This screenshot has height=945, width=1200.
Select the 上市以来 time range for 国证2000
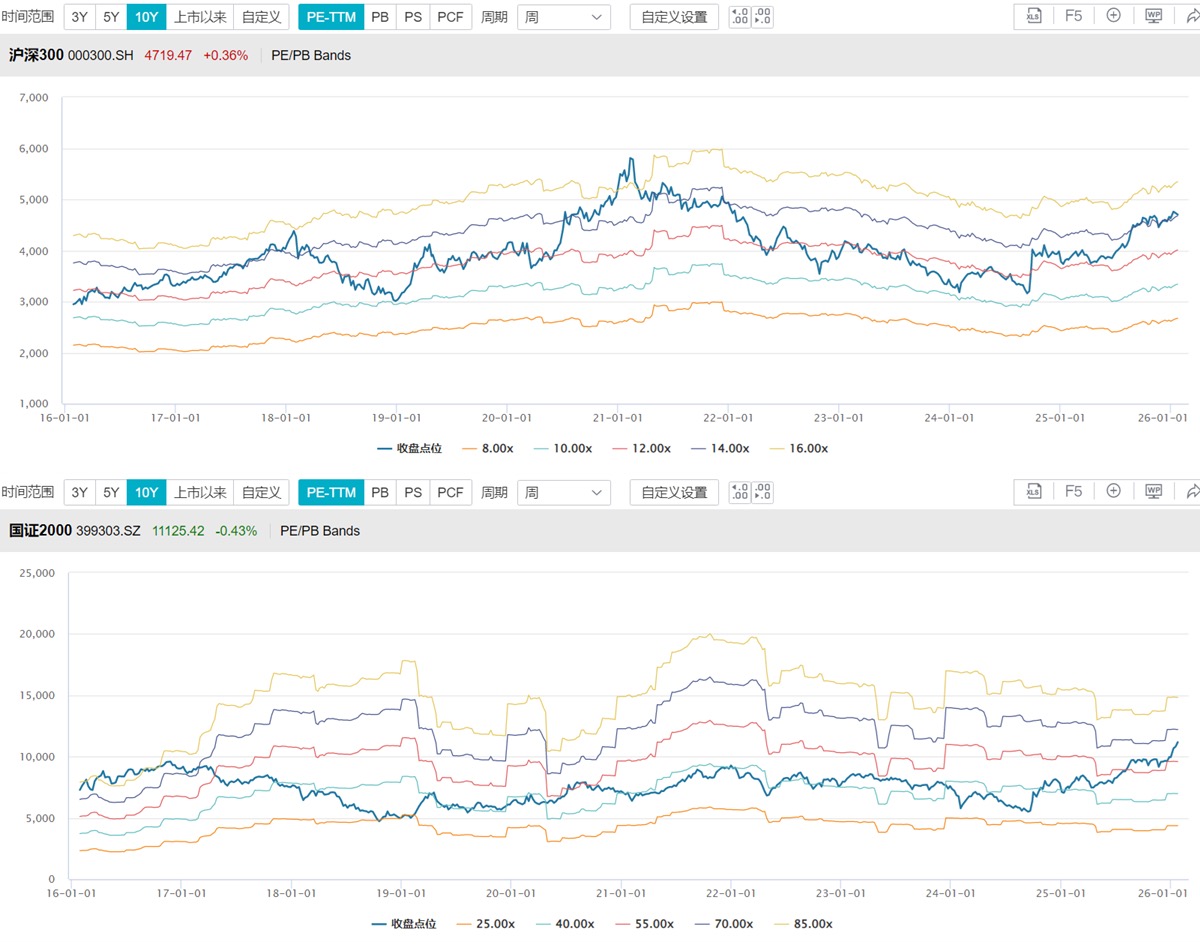(x=200, y=492)
